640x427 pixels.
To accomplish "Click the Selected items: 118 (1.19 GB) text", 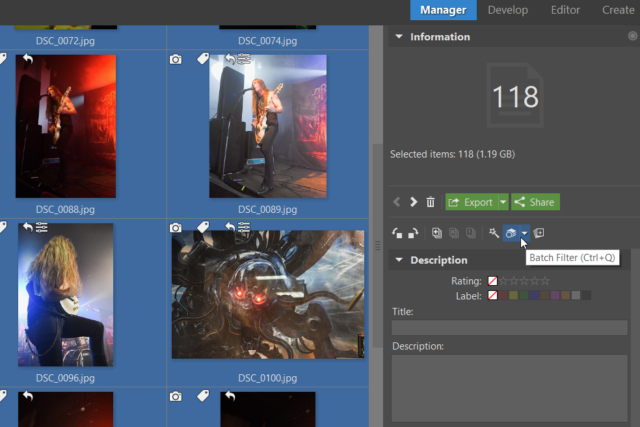I will click(453, 154).
